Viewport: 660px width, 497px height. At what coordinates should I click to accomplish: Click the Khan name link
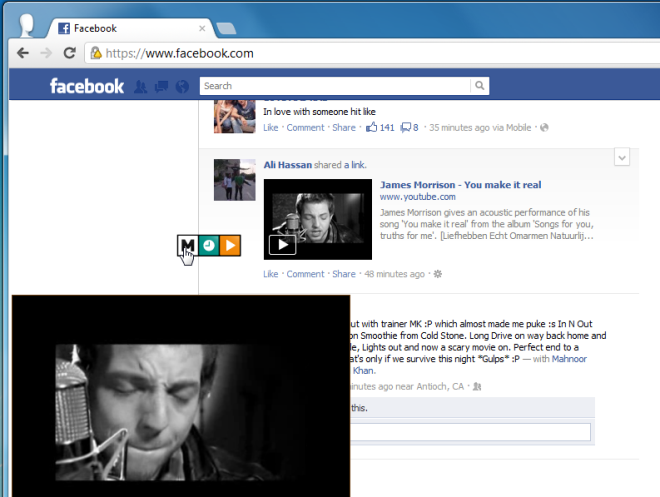coord(363,371)
